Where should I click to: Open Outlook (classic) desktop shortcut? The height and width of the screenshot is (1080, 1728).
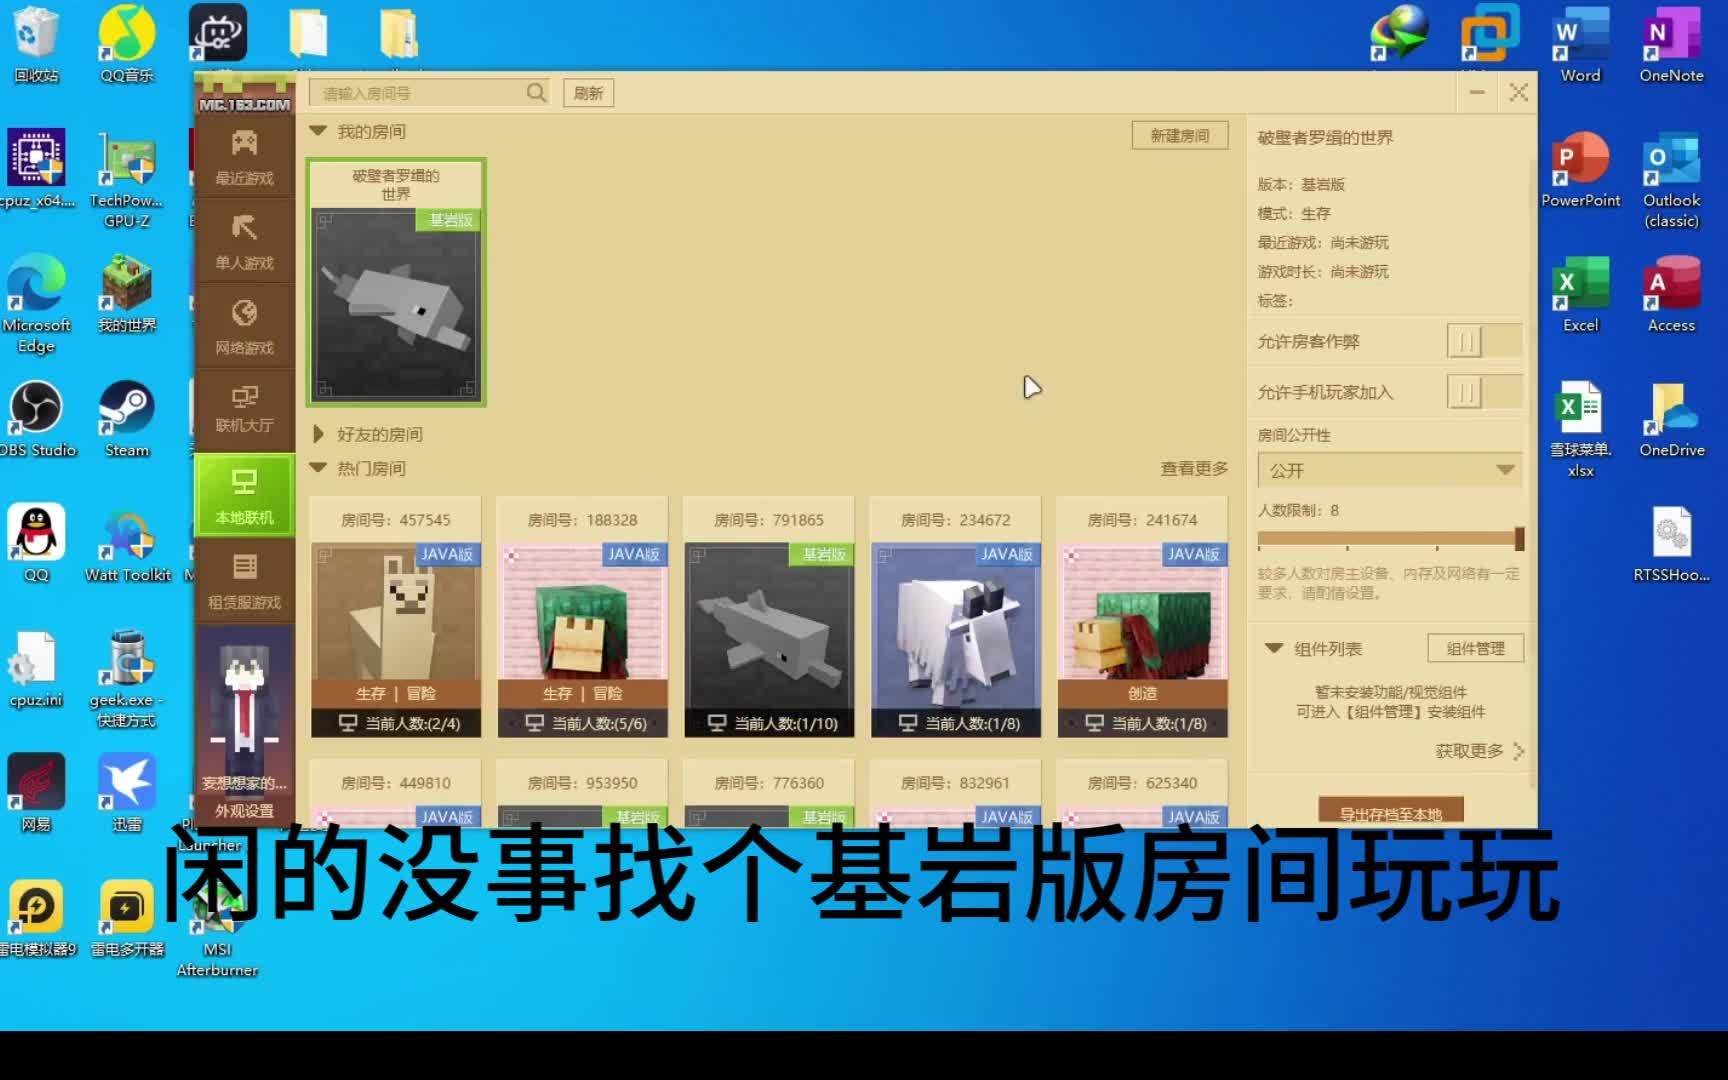click(1671, 180)
